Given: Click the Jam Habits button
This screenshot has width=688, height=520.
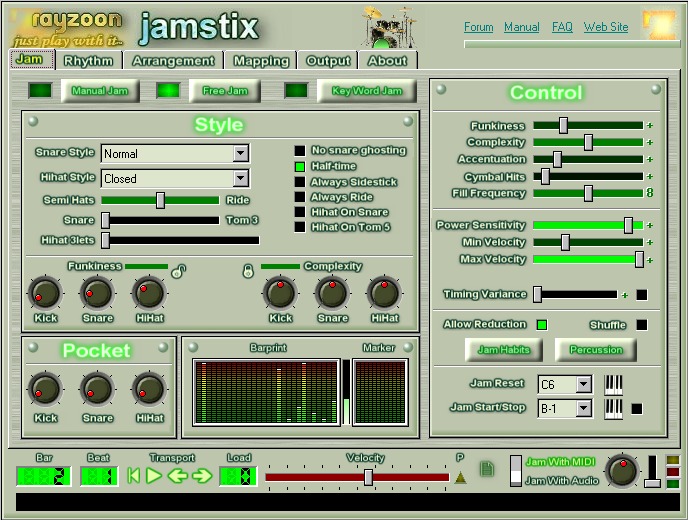Looking at the screenshot, I should click(504, 350).
